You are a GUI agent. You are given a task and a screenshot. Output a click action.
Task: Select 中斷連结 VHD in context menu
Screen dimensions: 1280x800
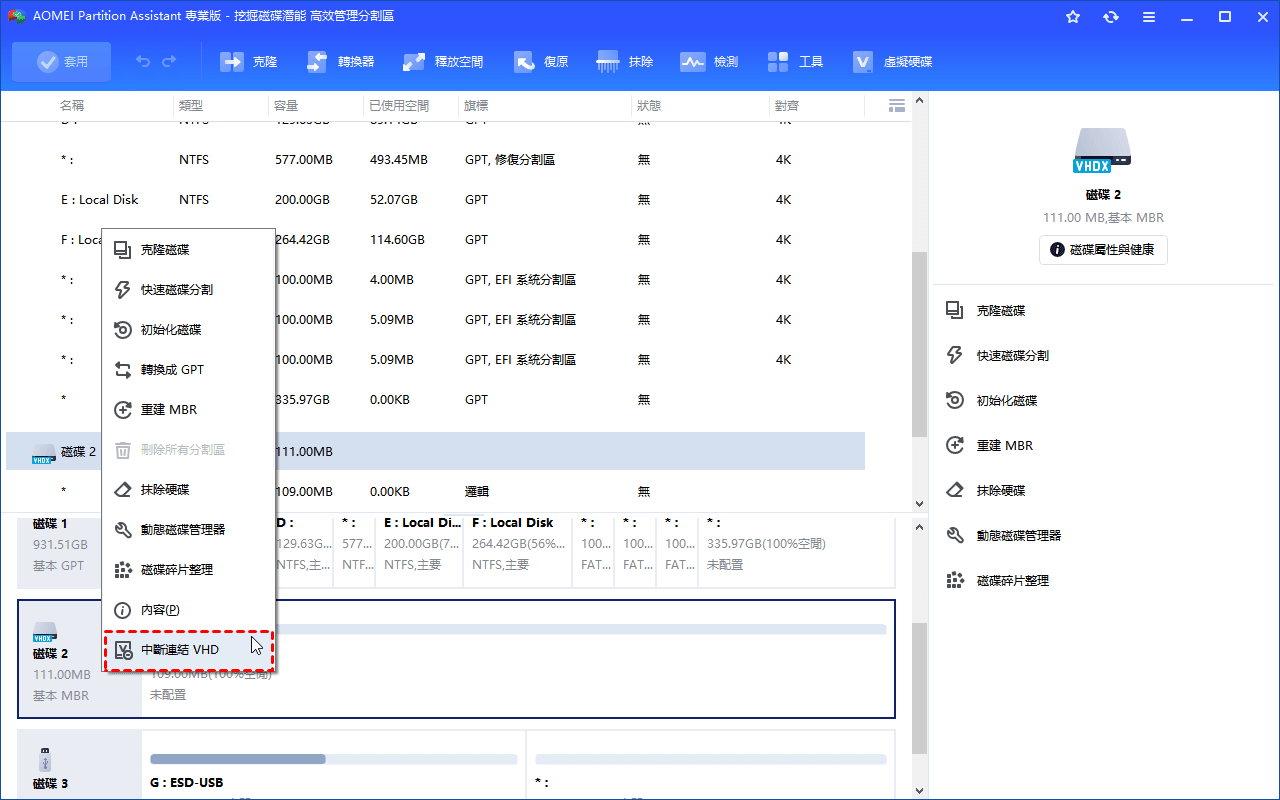coord(189,650)
